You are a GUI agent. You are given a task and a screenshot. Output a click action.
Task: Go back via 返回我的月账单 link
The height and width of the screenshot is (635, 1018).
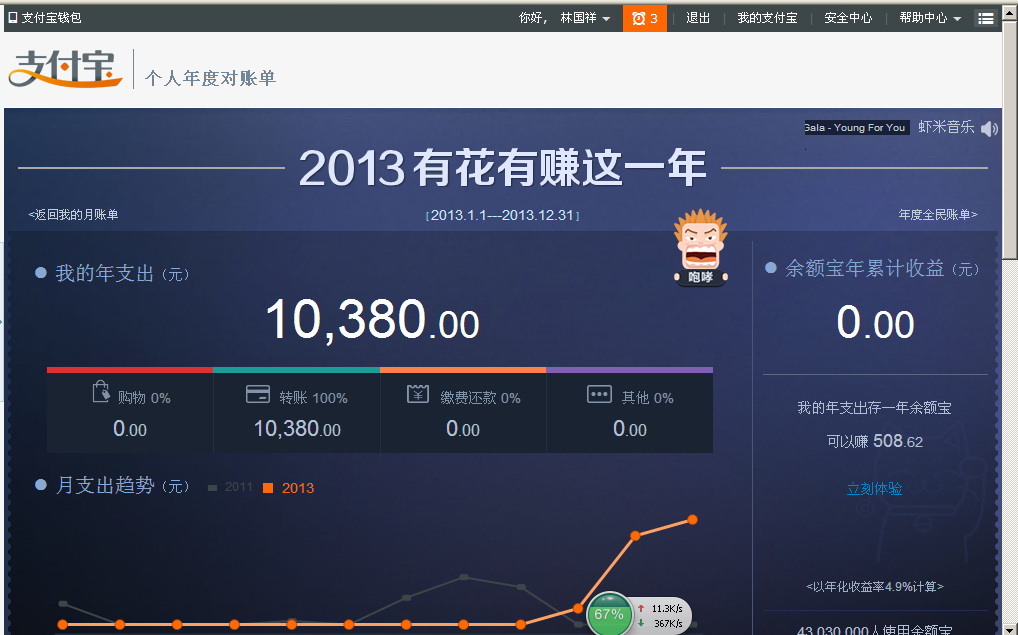73,215
